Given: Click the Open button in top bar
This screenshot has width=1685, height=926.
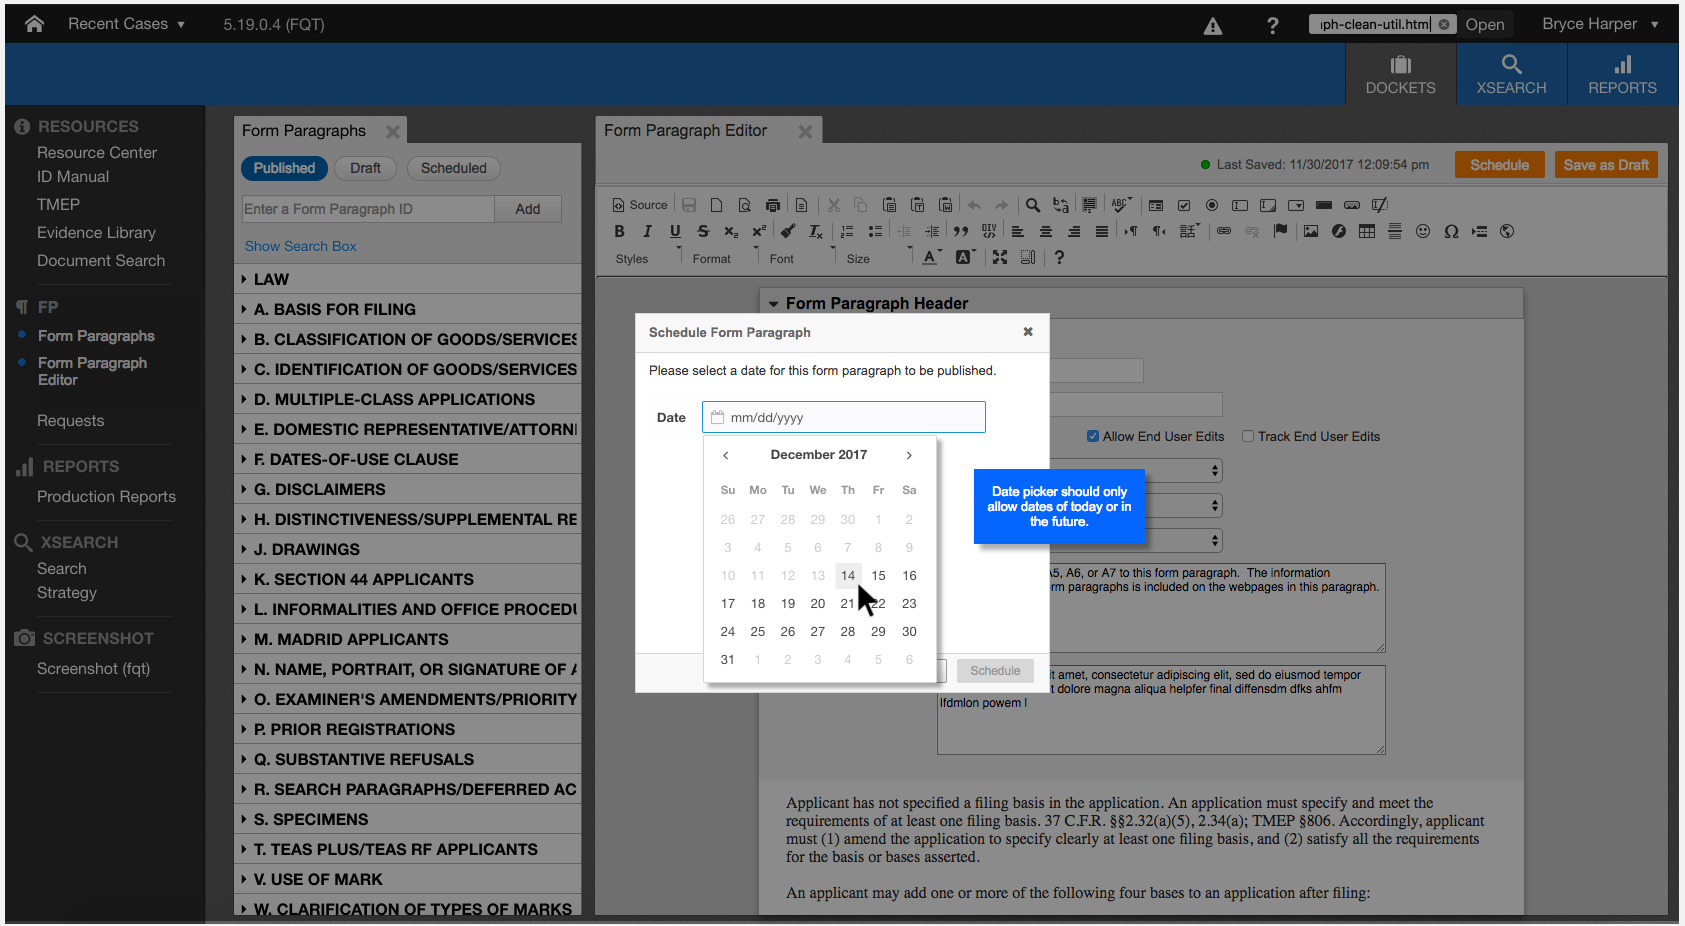Looking at the screenshot, I should 1485,25.
